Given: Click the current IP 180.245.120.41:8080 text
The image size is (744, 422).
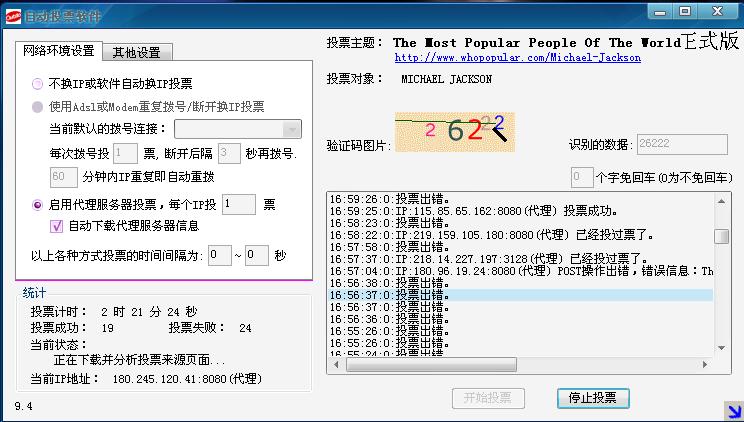Looking at the screenshot, I should (x=187, y=379).
